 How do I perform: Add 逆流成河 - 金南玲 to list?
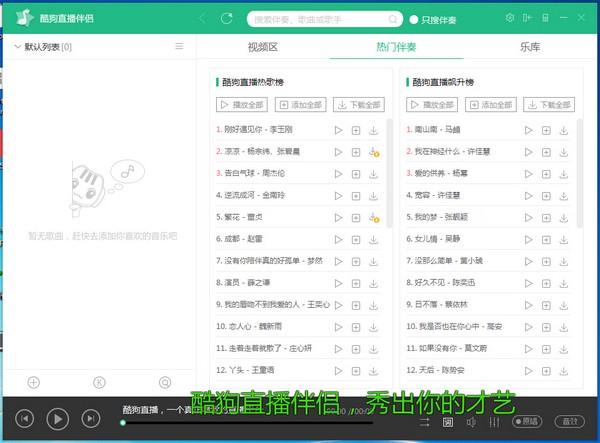(356, 196)
